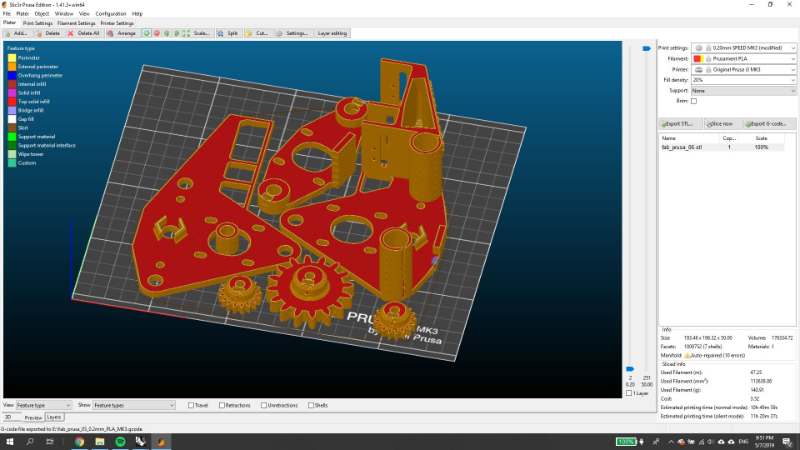This screenshot has height=450, width=800.
Task: Open the Window menu
Action: click(64, 14)
